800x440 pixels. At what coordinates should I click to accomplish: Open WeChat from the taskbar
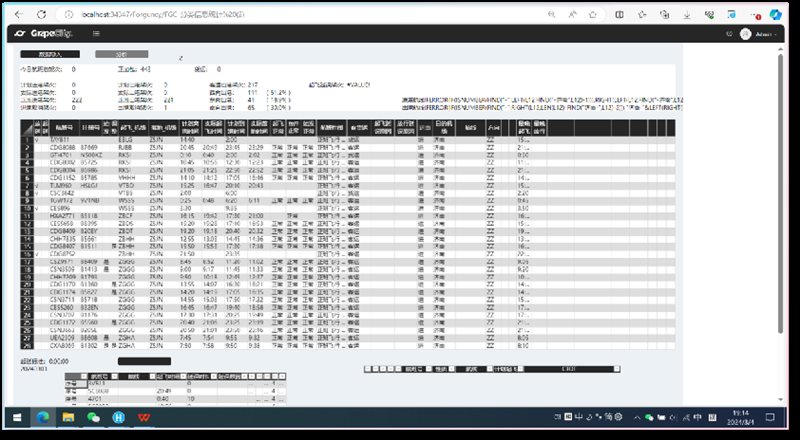click(94, 416)
